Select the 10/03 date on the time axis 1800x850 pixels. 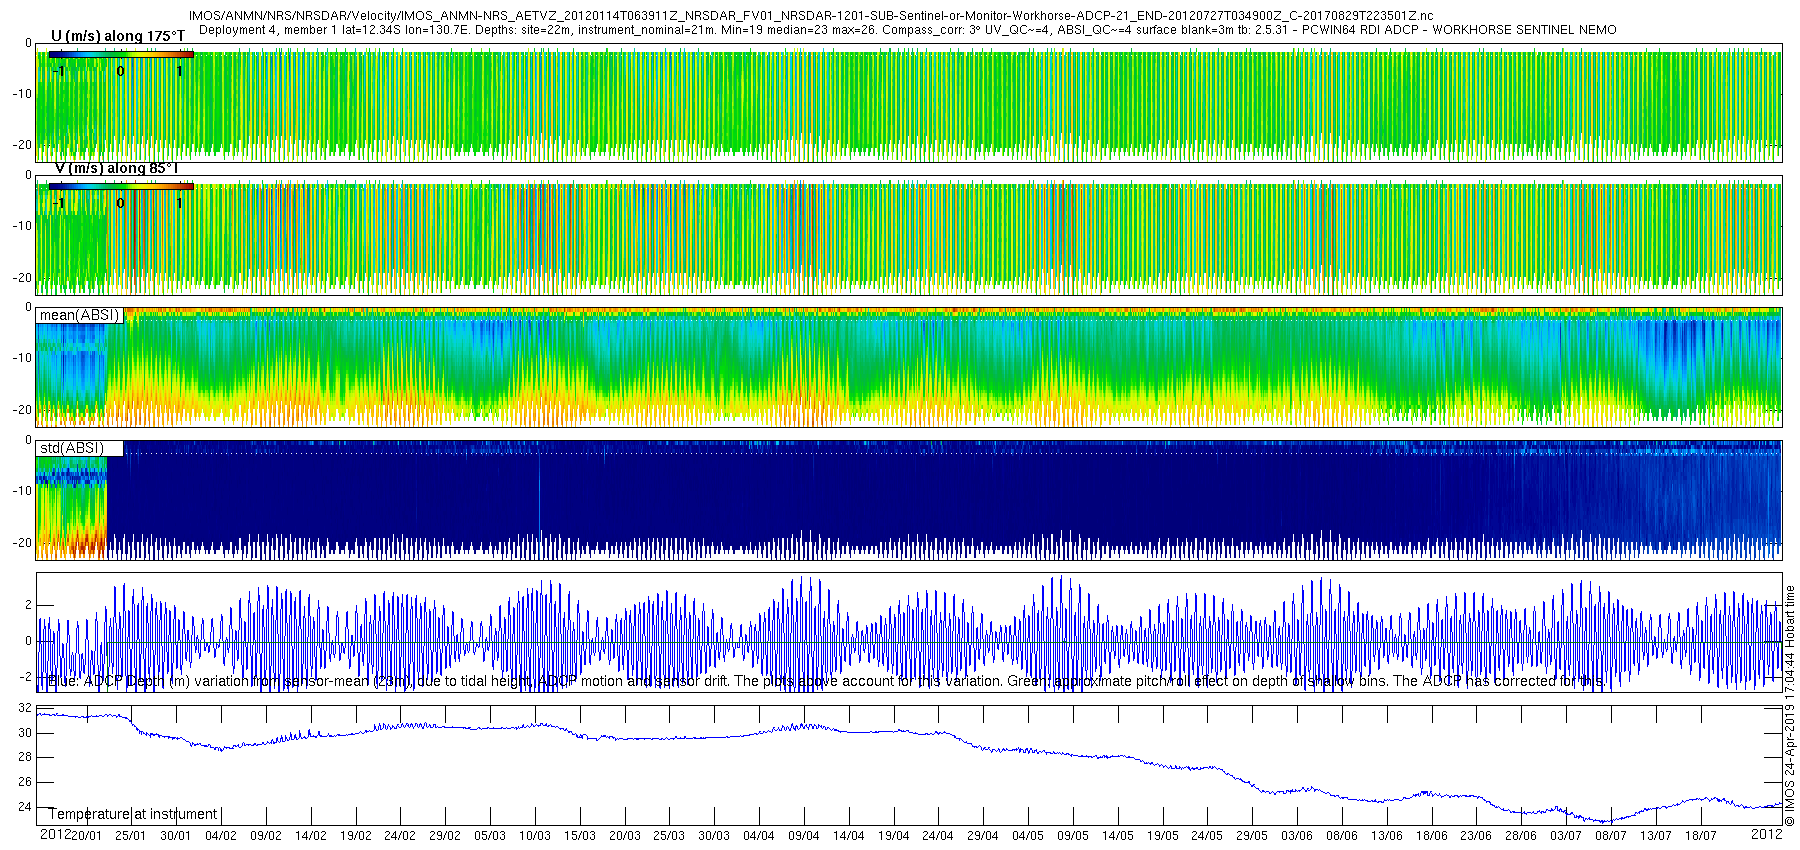pyautogui.click(x=535, y=836)
